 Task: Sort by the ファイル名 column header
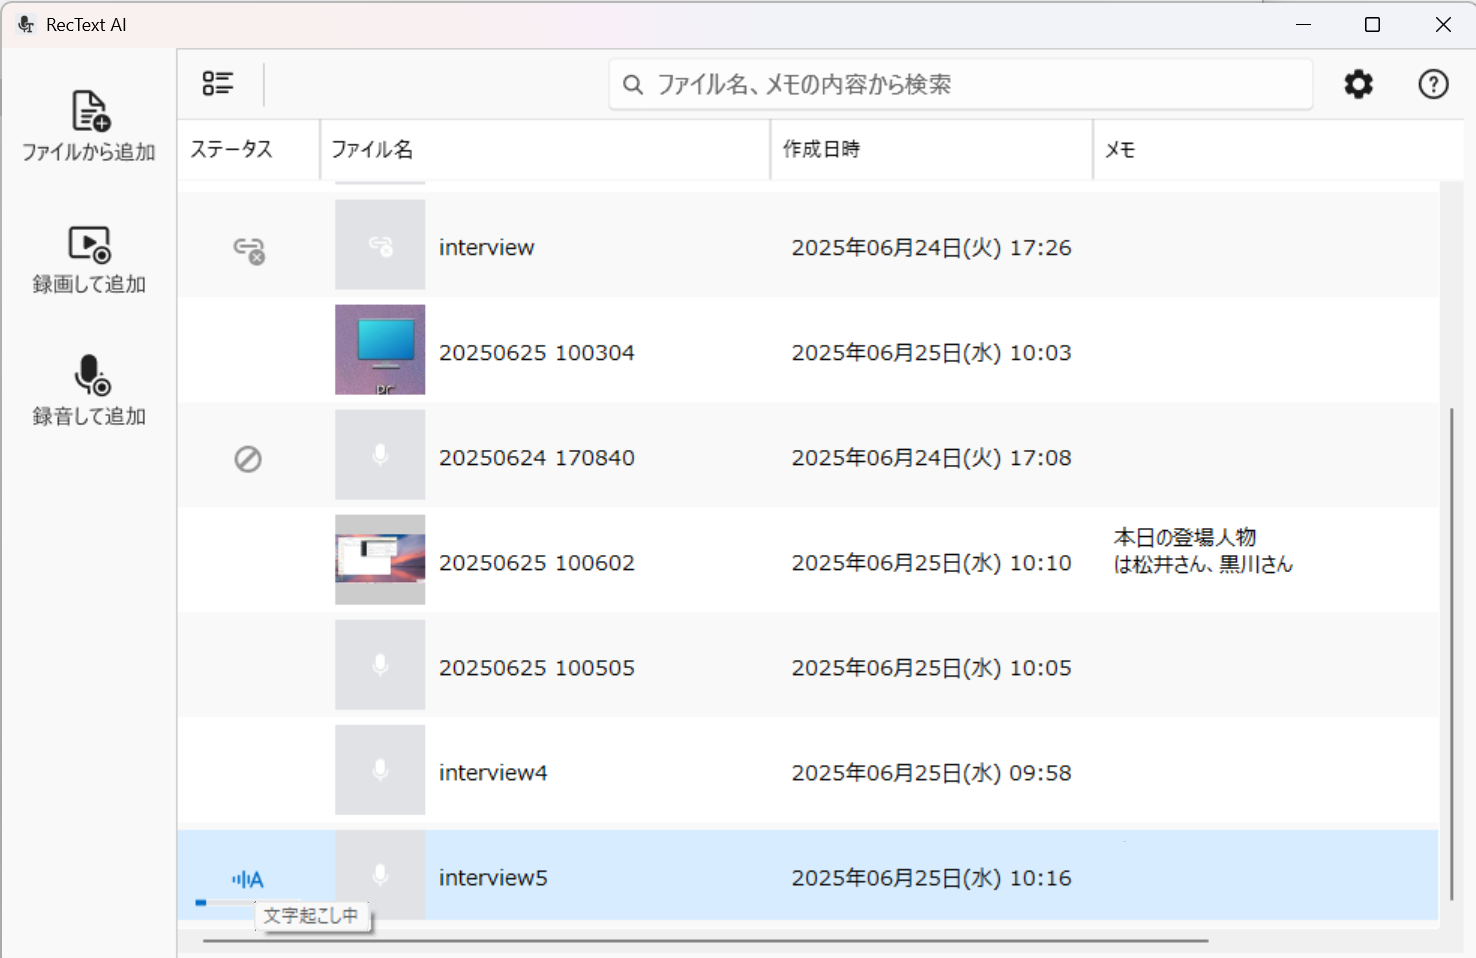click(x=372, y=149)
